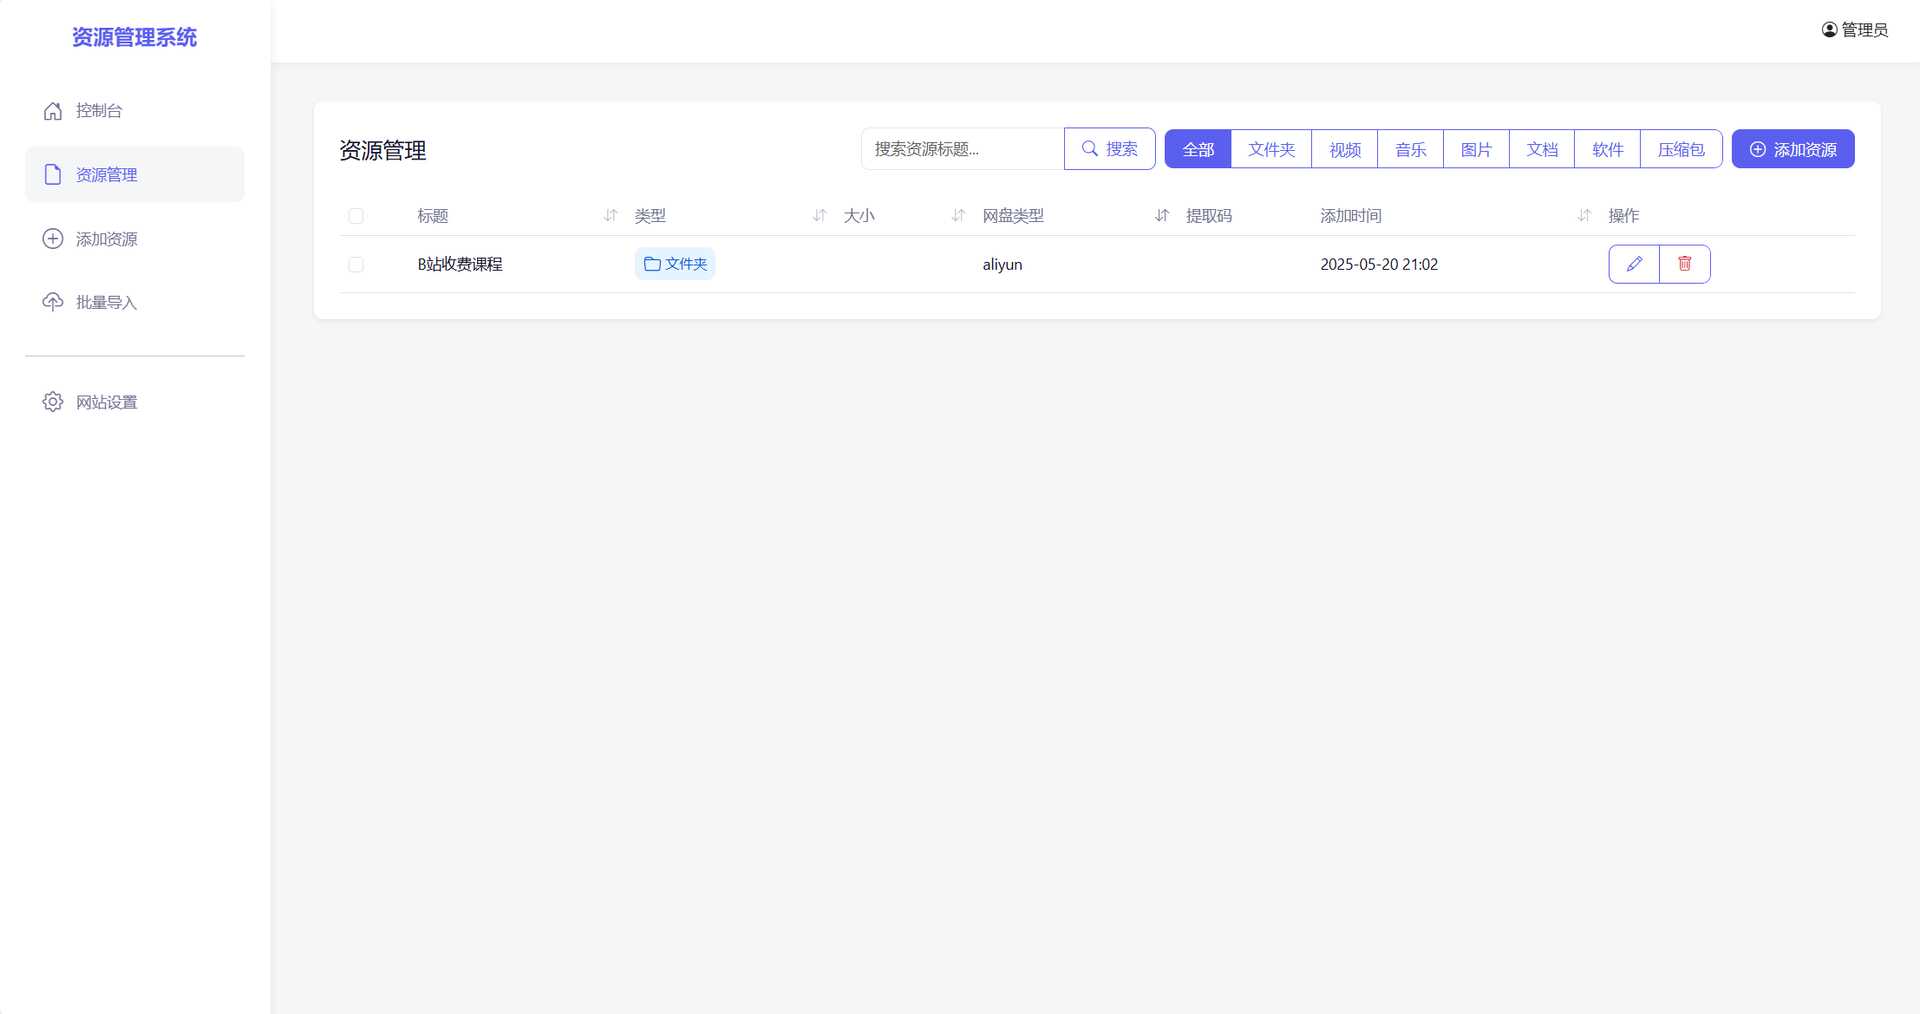Viewport: 1920px width, 1014px height.
Task: Toggle the select-all checkbox in table header
Action: click(356, 216)
